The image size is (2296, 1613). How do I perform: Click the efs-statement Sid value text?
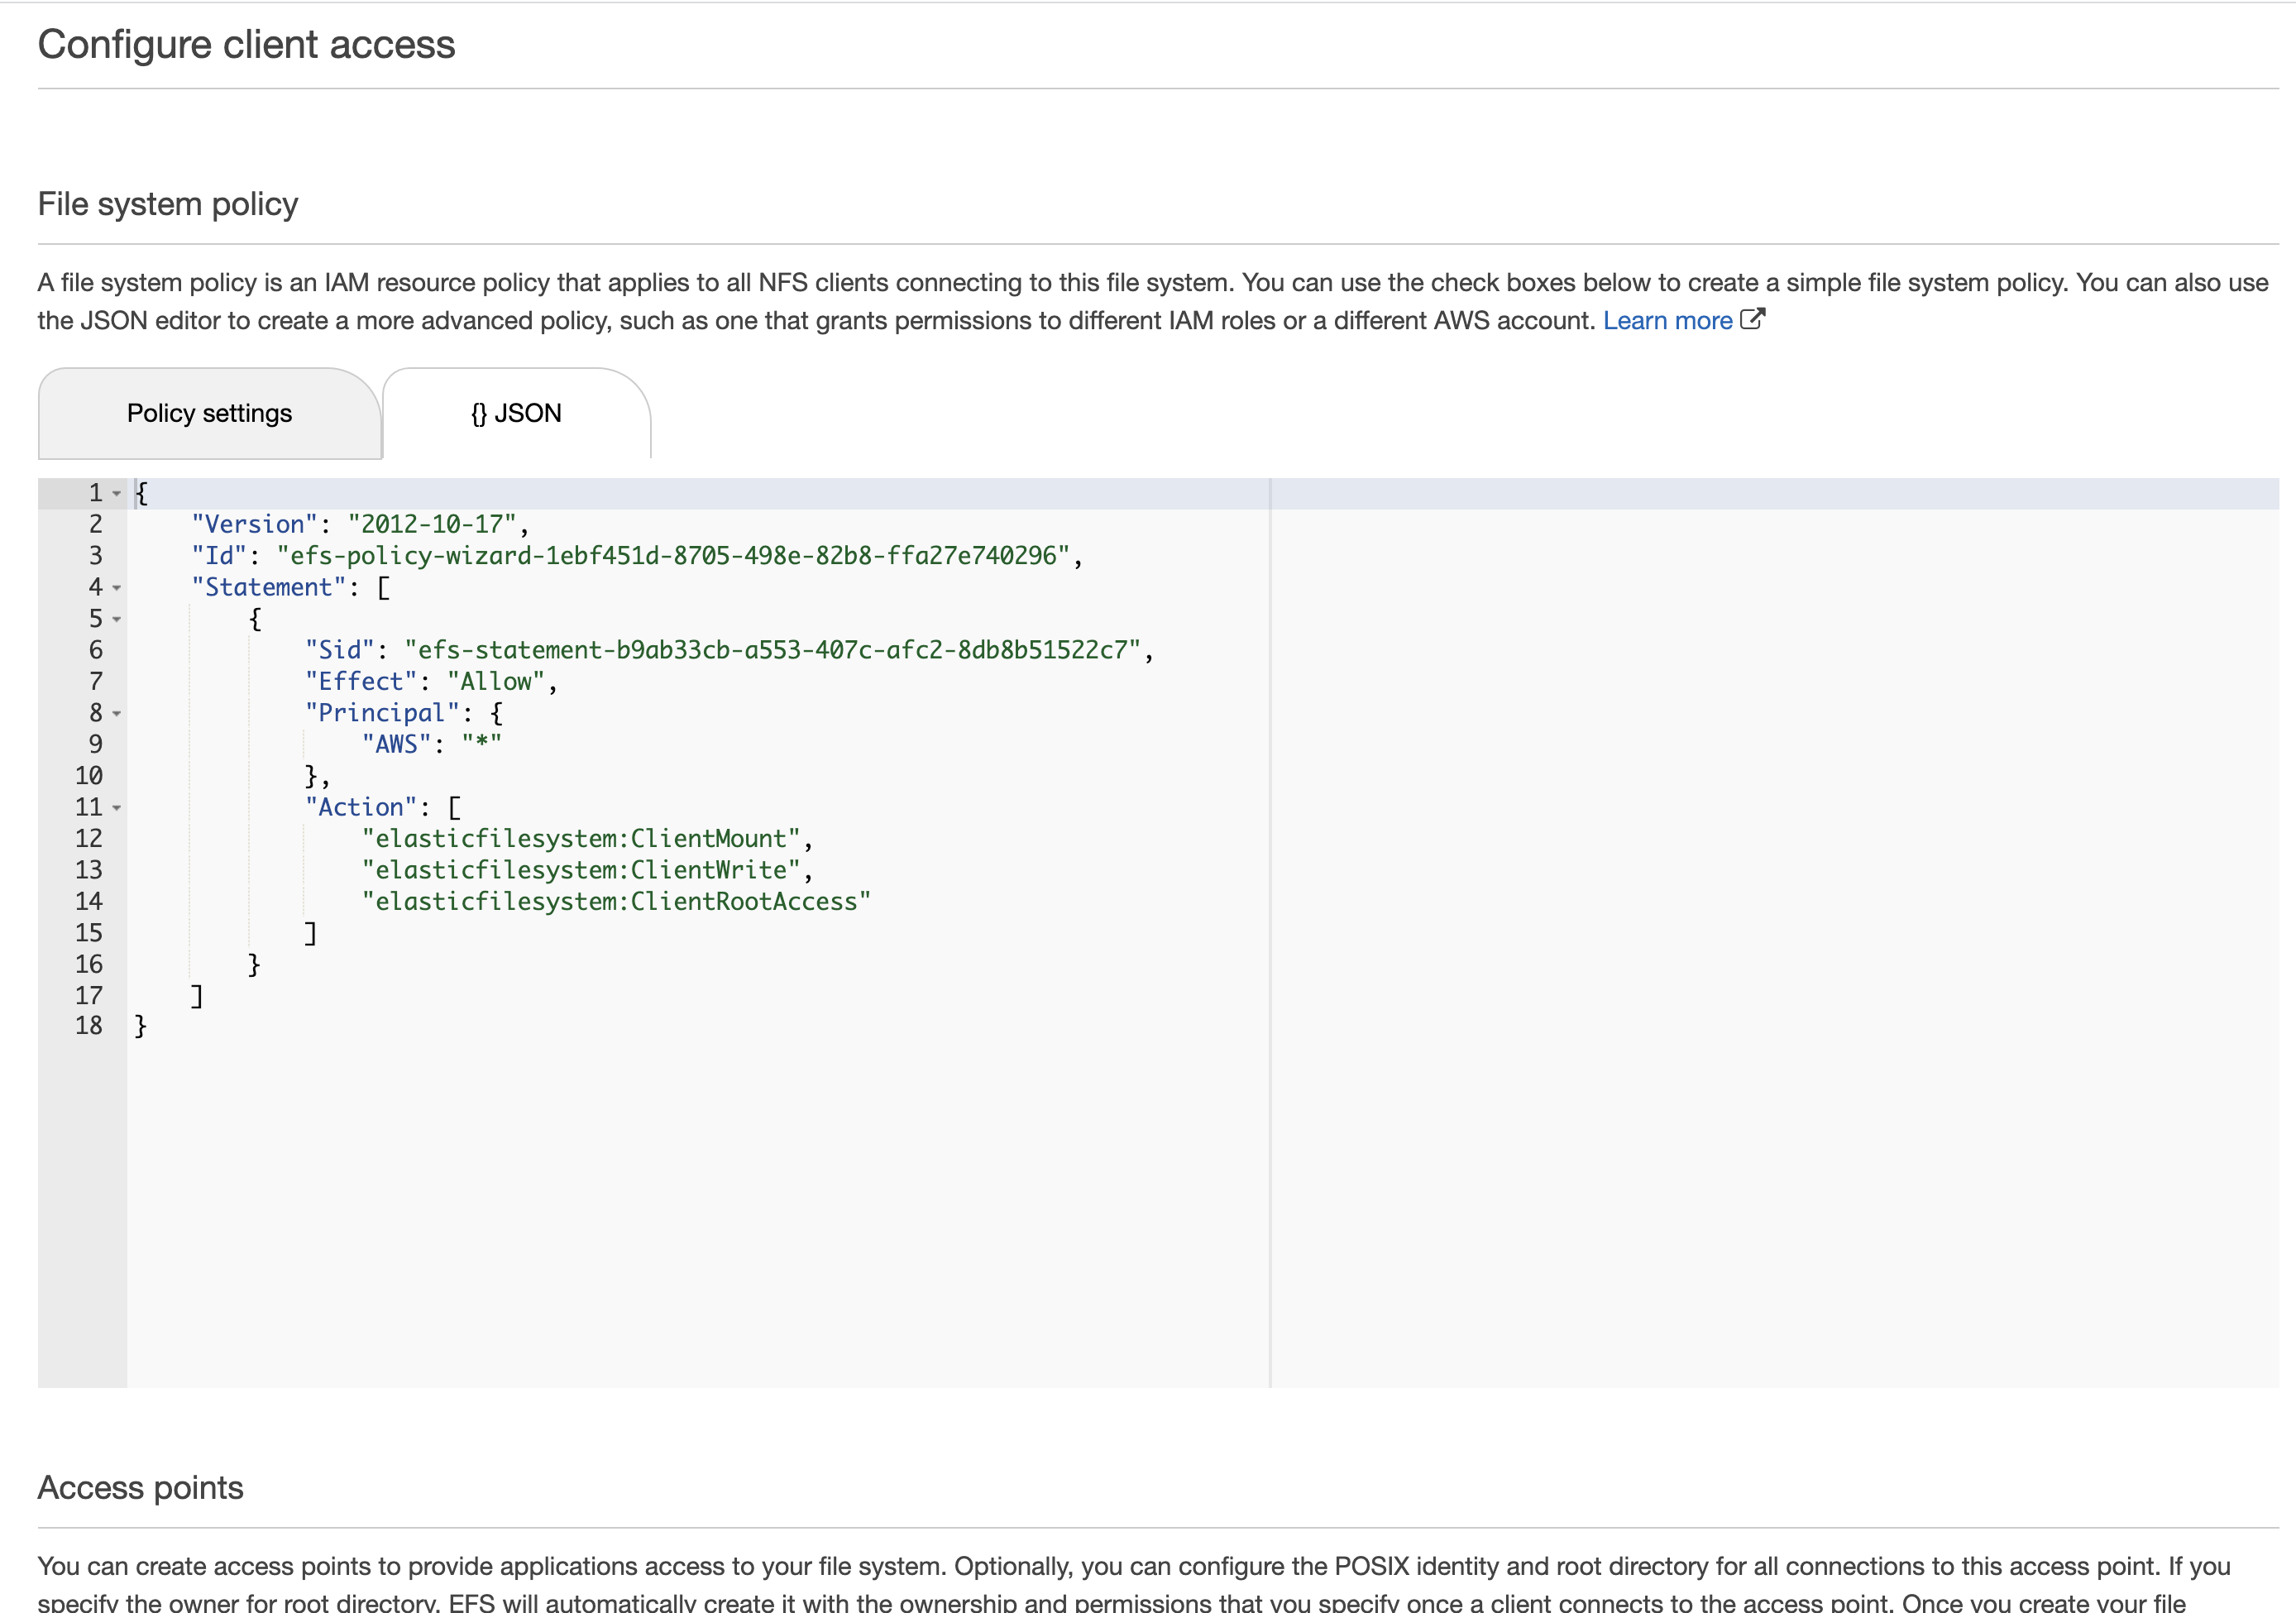[x=772, y=651]
